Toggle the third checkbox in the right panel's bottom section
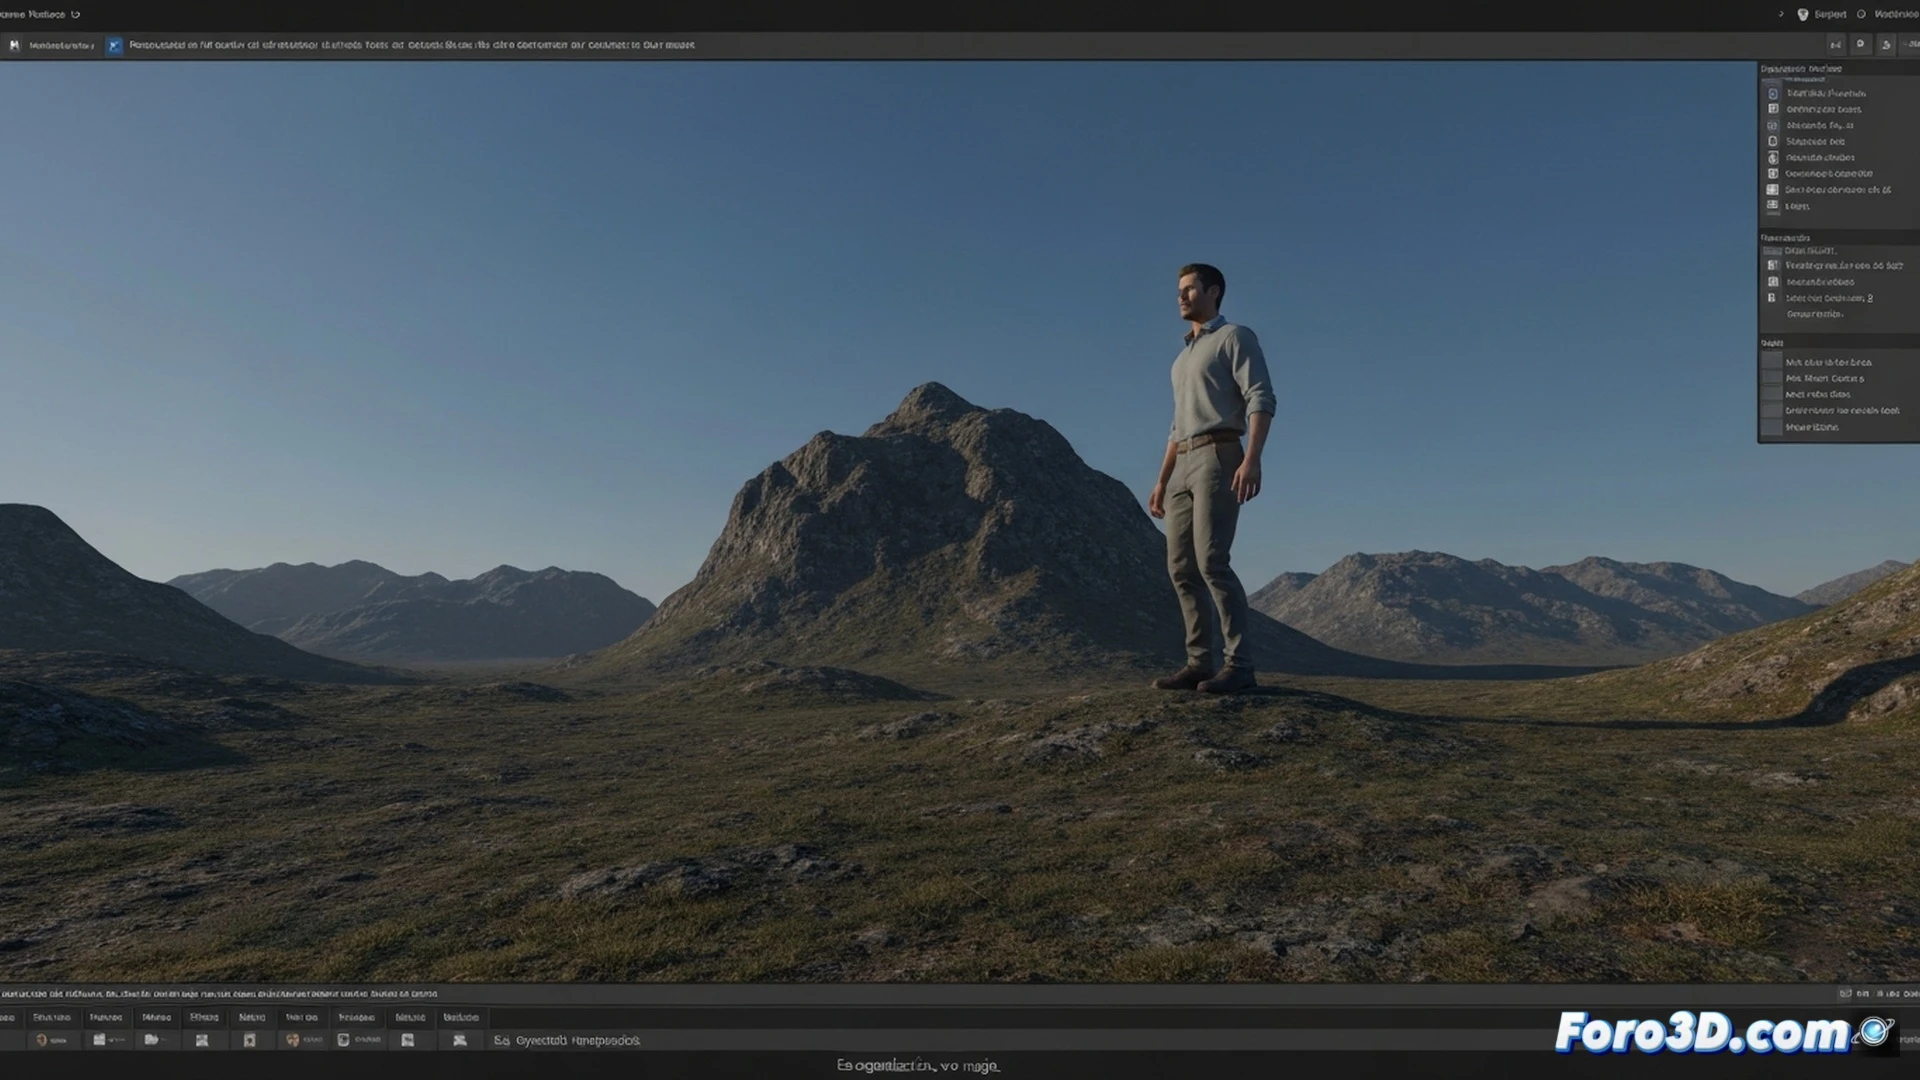Viewport: 1920px width, 1080px height. [1772, 394]
